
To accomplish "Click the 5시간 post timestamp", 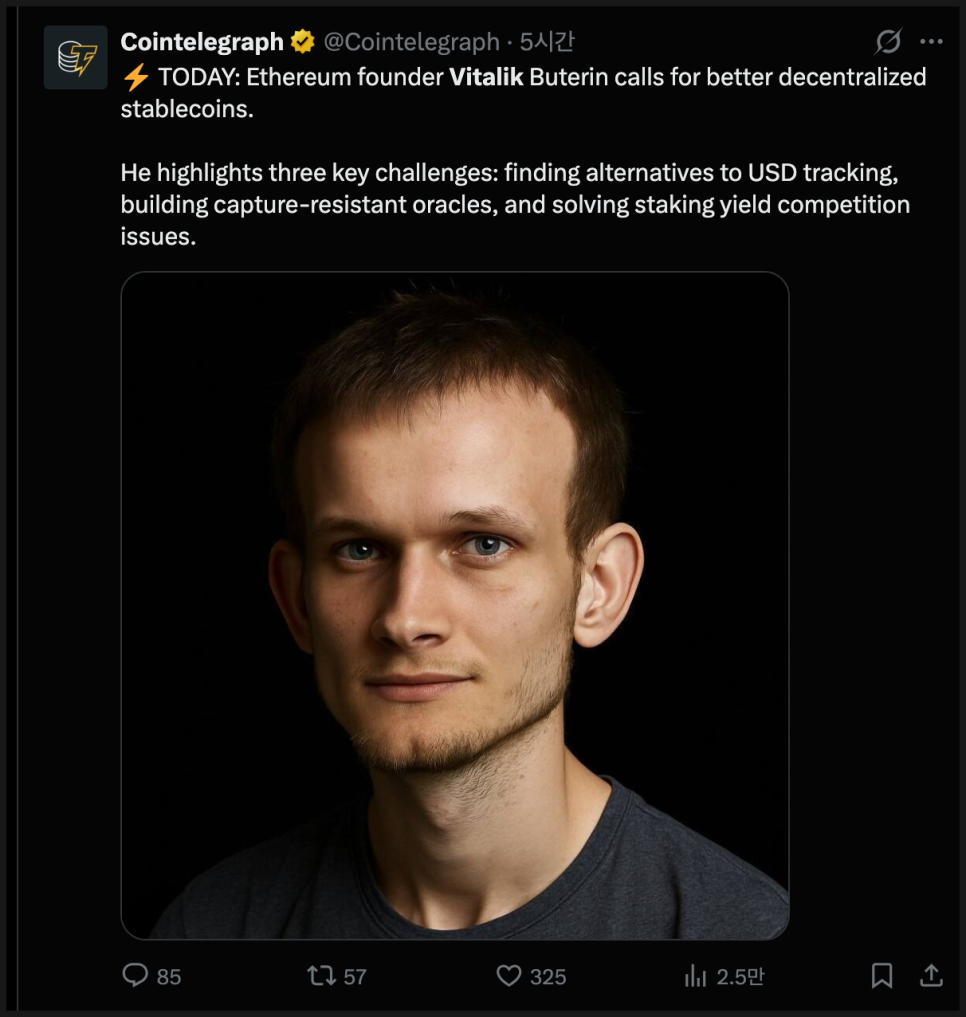I will pos(547,42).
